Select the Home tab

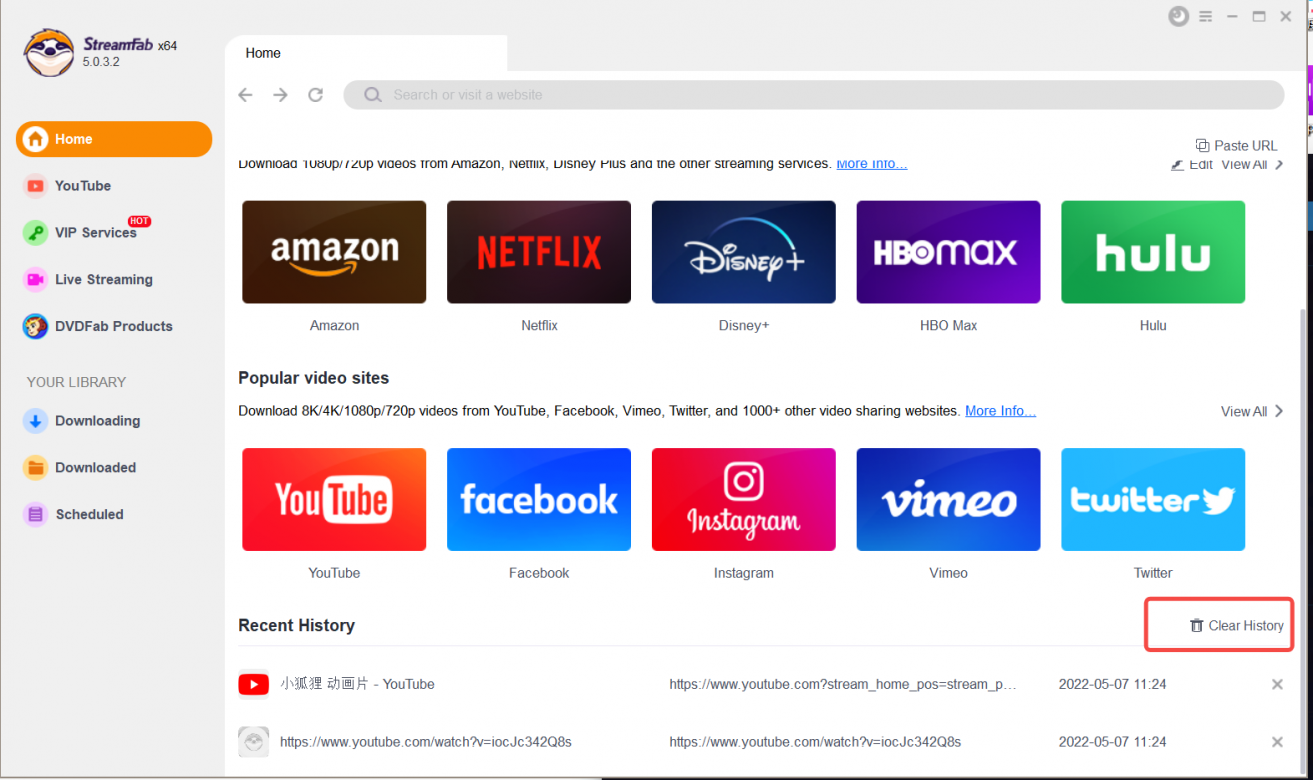tap(366, 53)
